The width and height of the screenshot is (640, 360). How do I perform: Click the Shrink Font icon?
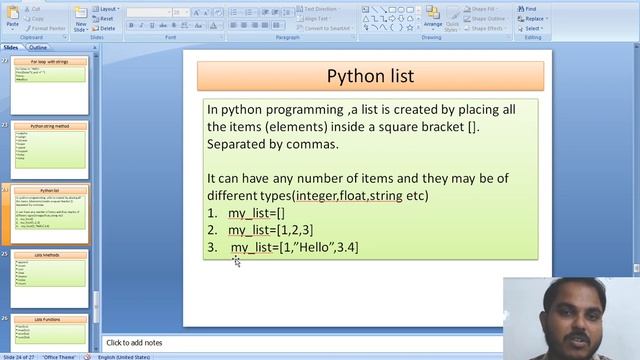[x=206, y=13]
